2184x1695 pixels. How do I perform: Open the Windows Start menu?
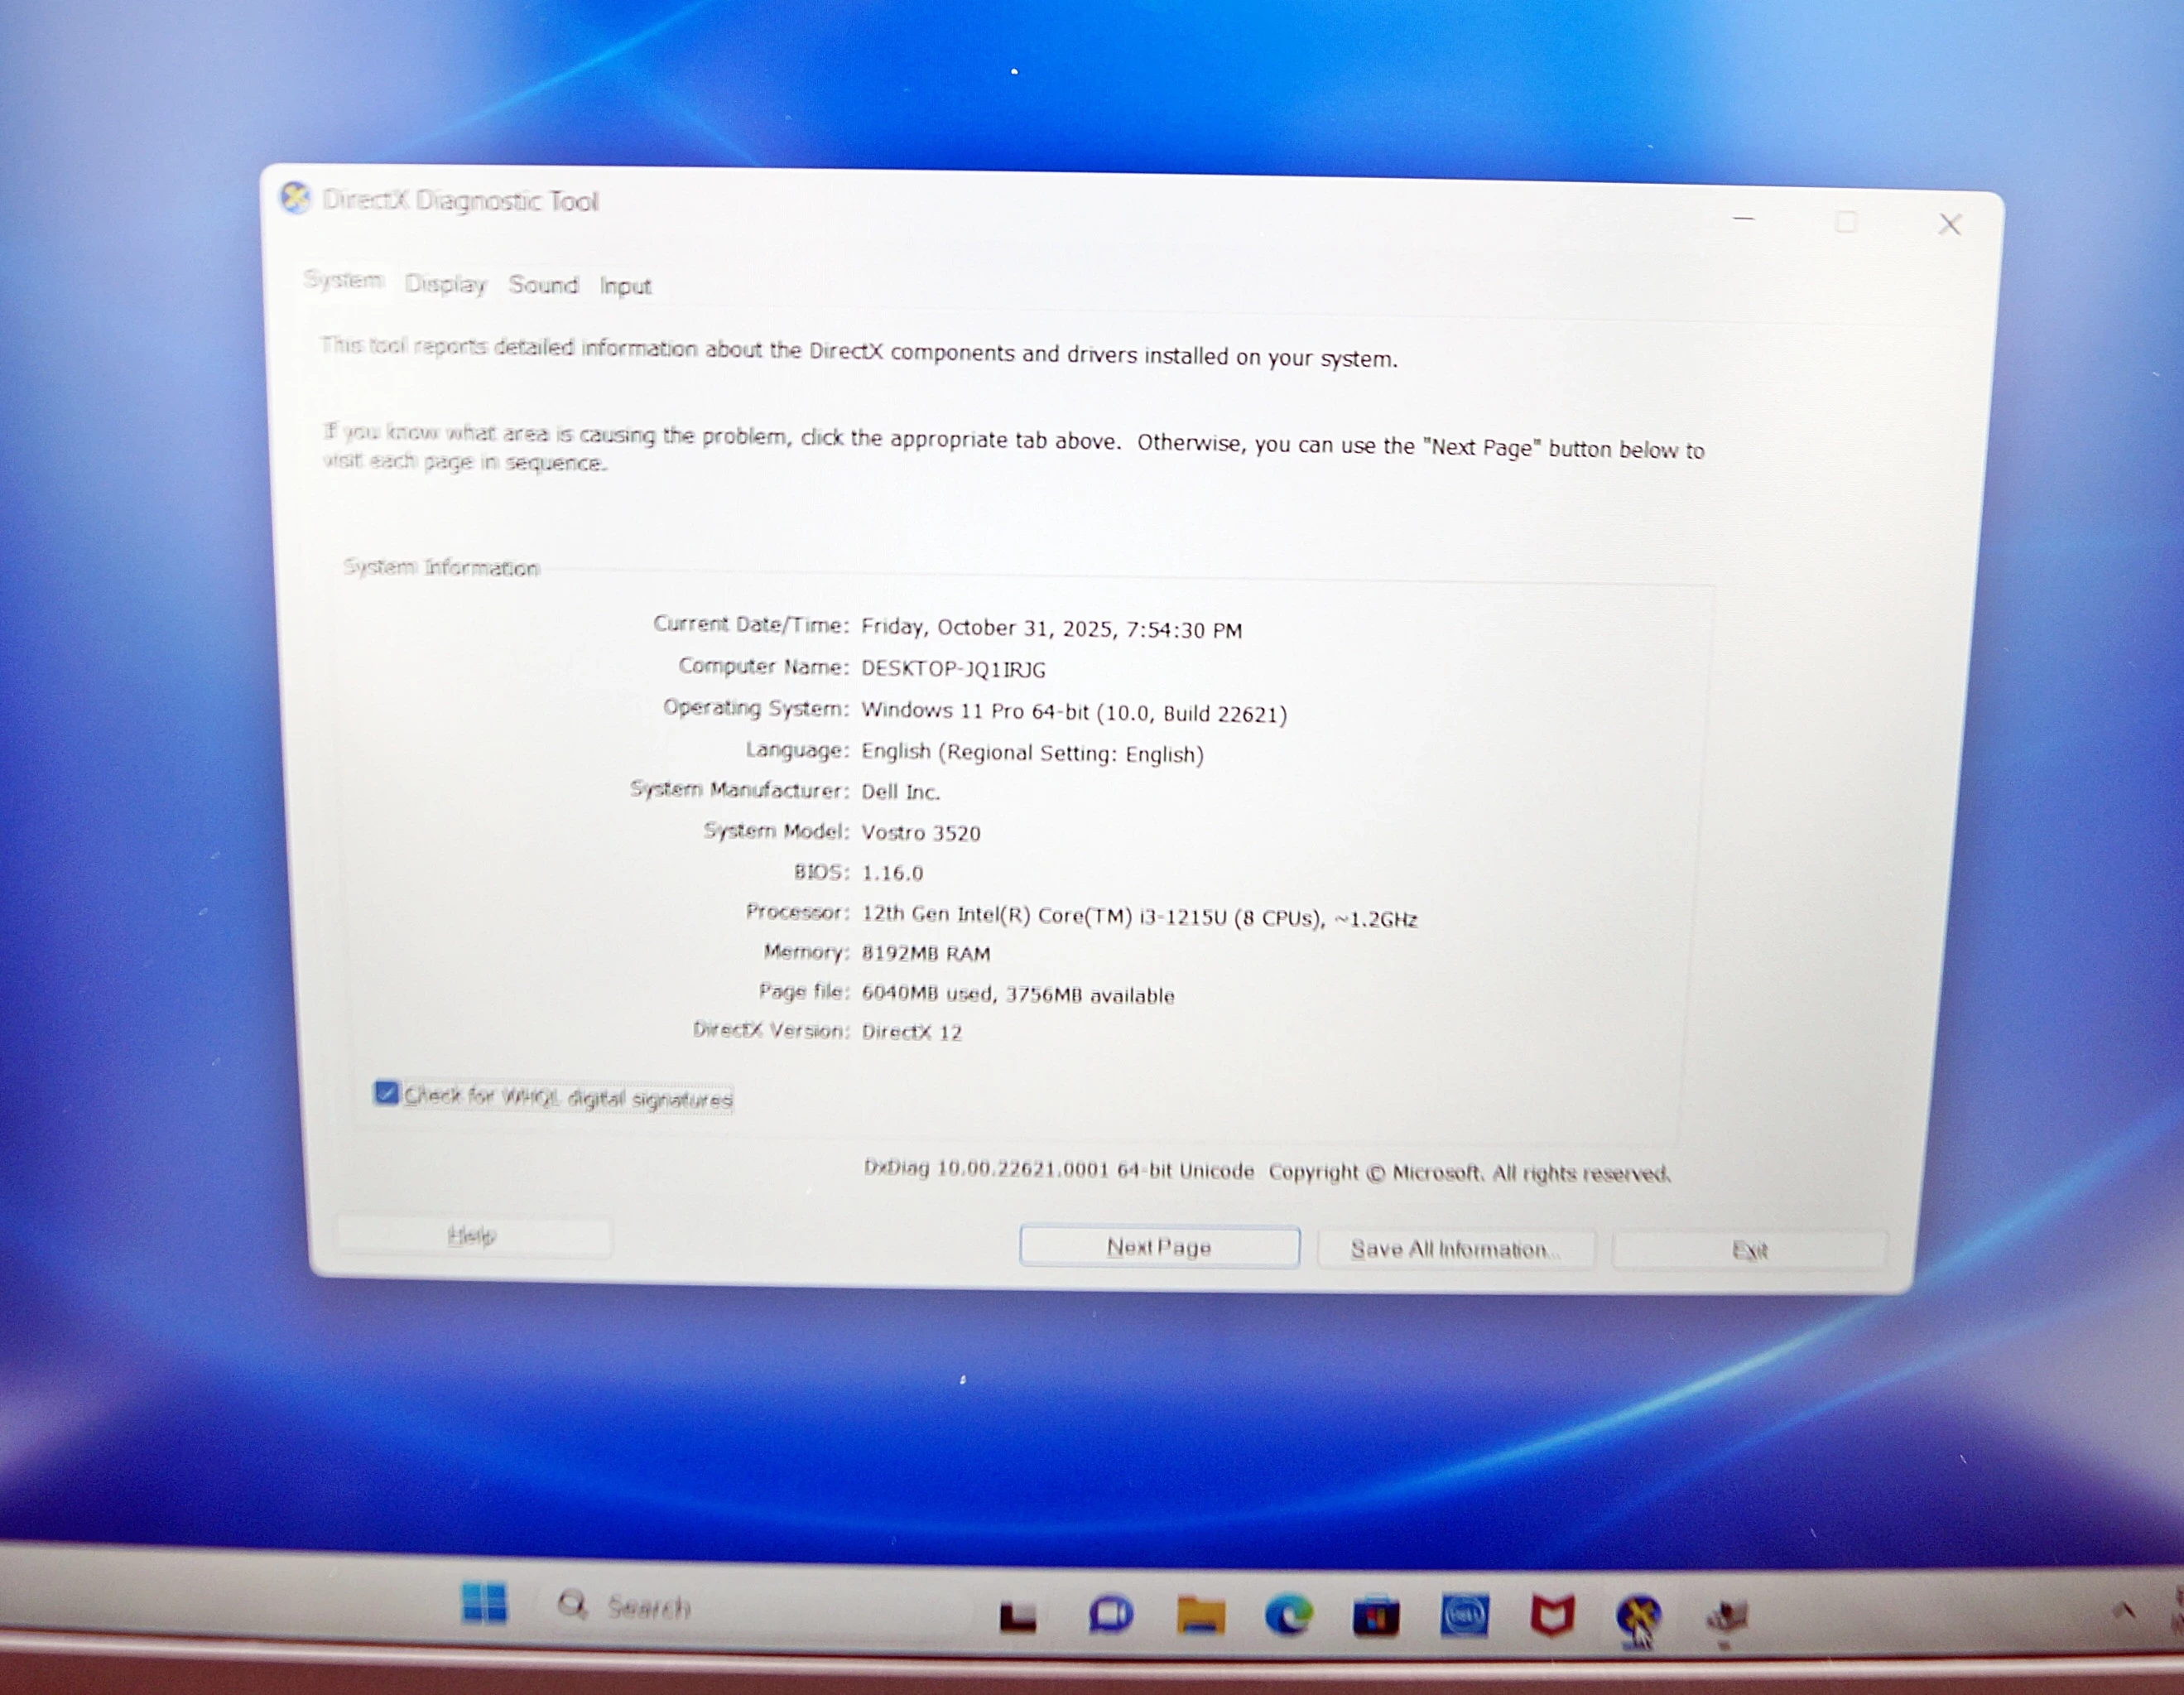[484, 1603]
